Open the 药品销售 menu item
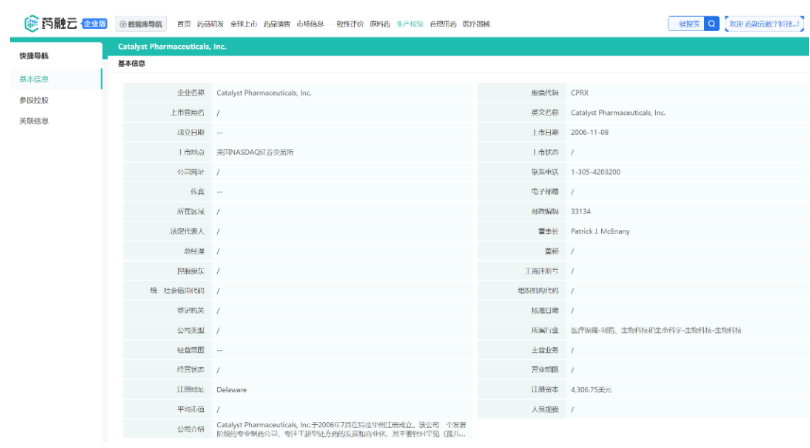The image size is (810, 448). pos(276,24)
